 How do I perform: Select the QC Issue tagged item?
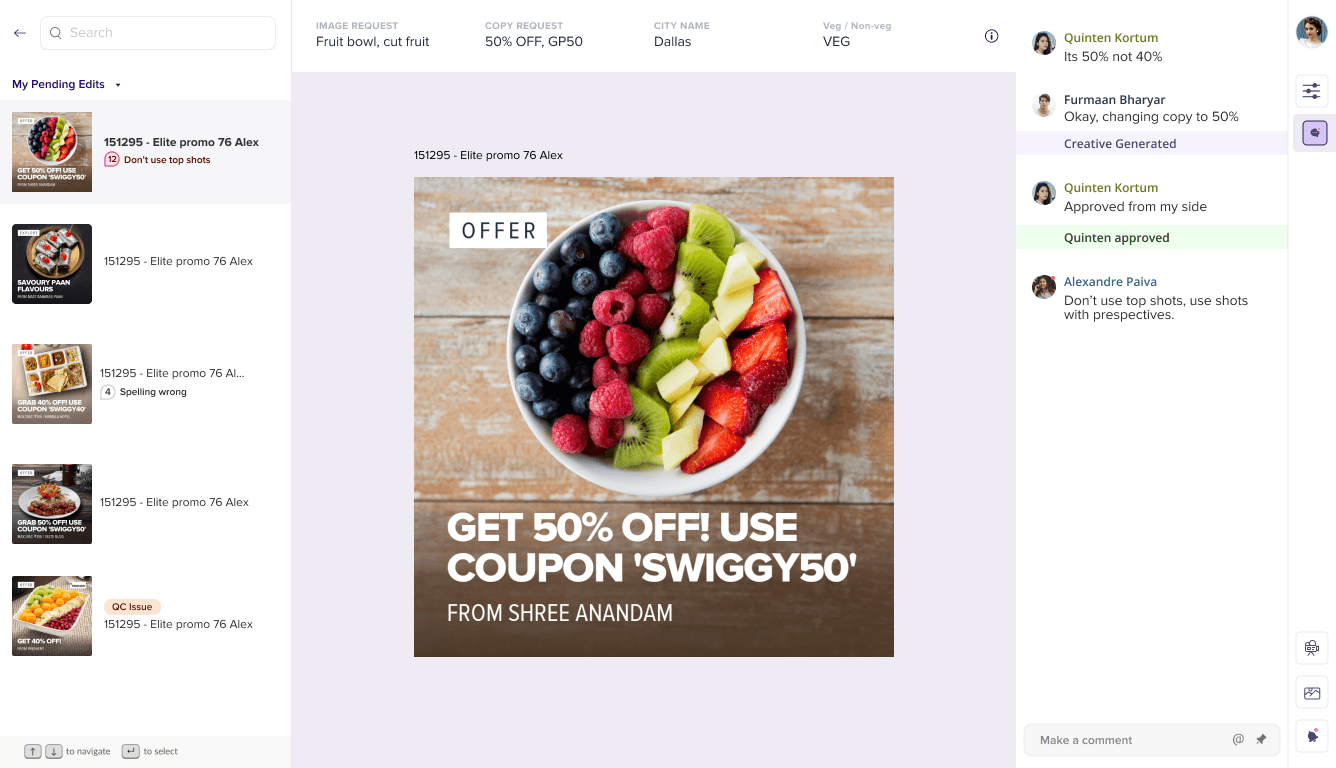pyautogui.click(x=145, y=616)
